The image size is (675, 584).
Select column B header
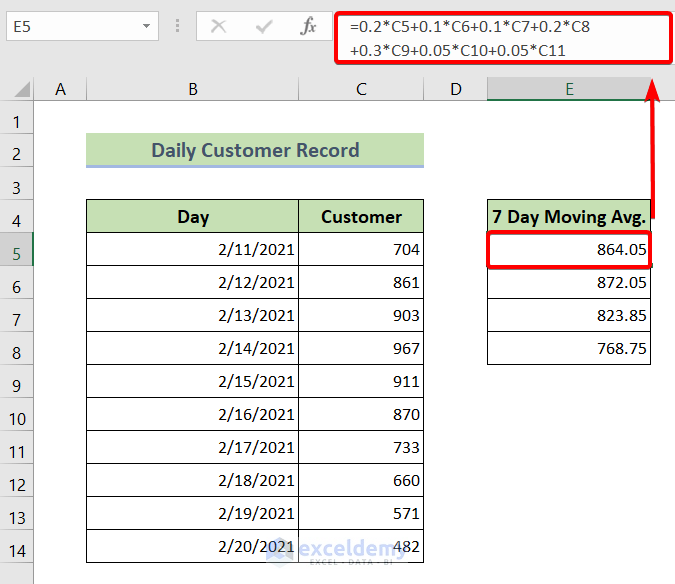click(x=192, y=90)
